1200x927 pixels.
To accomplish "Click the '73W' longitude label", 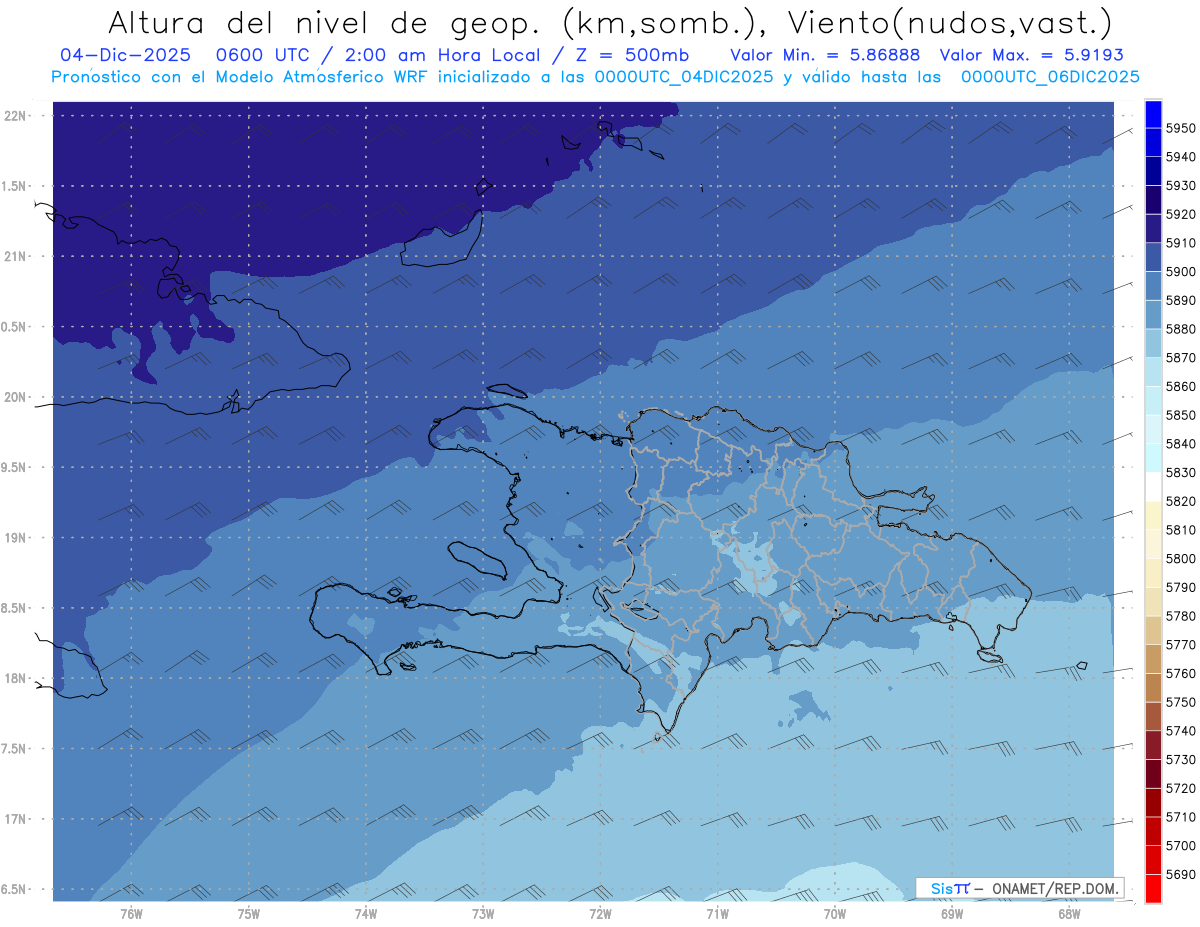I will pyautogui.click(x=483, y=914).
